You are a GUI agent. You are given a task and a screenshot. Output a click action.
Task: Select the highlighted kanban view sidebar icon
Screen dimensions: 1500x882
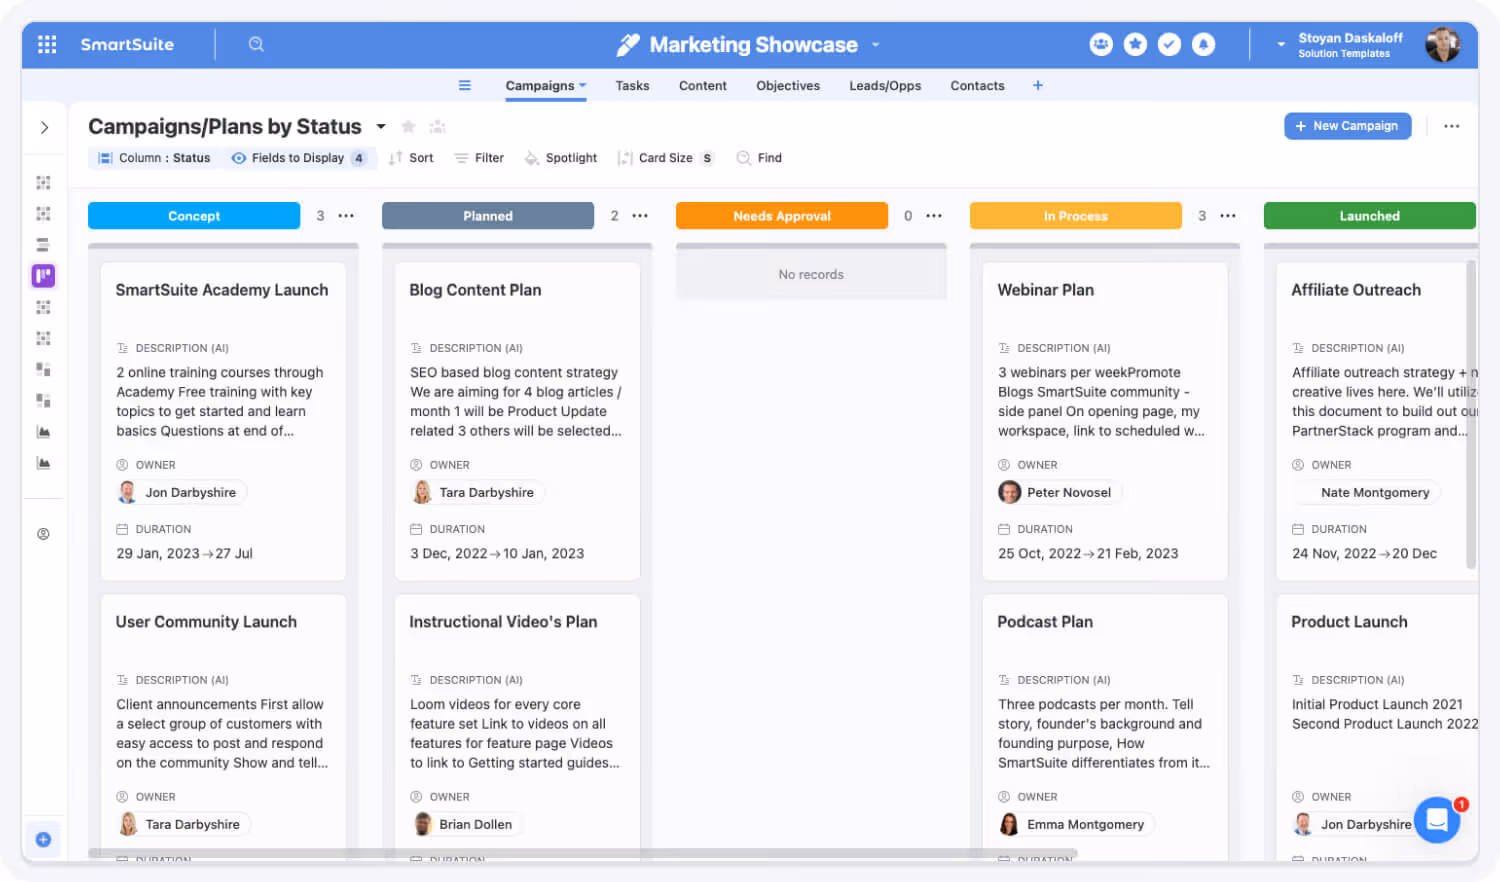pyautogui.click(x=43, y=276)
